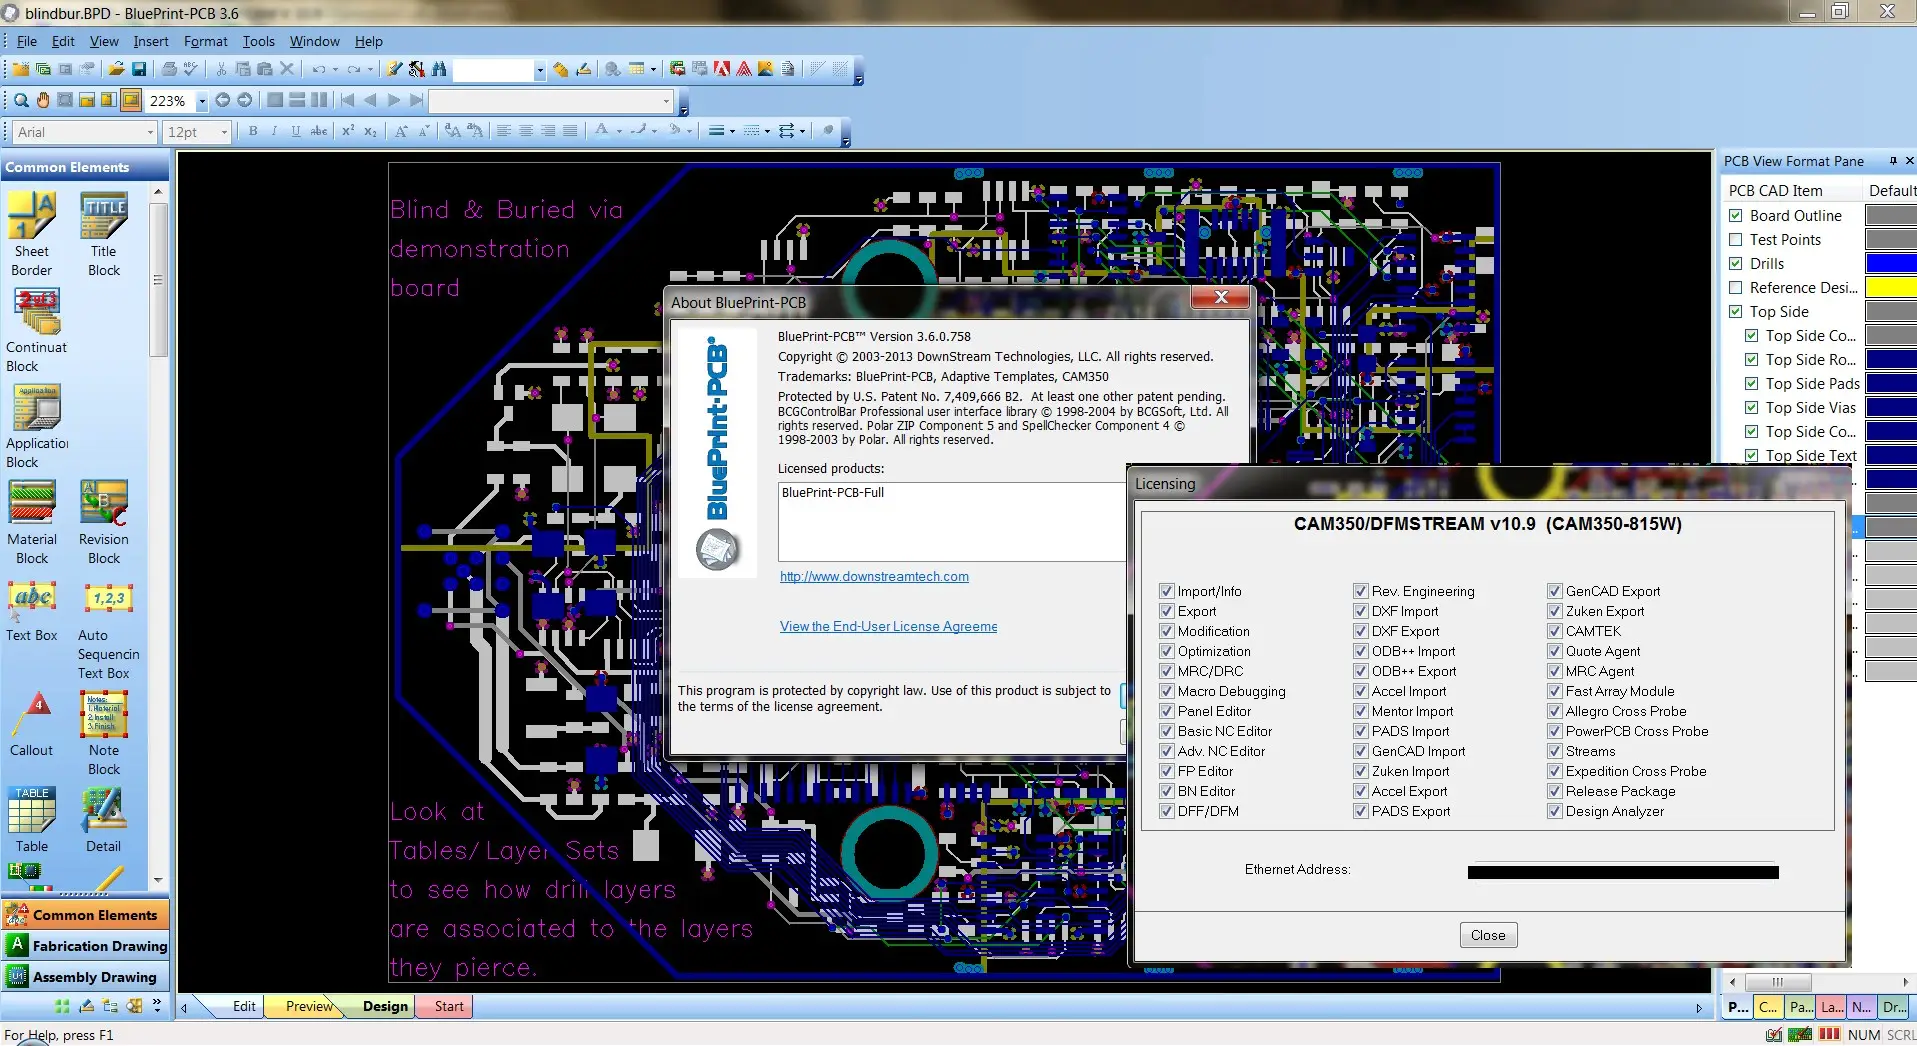
Task: Open the downstreamtech.com link
Action: [874, 576]
